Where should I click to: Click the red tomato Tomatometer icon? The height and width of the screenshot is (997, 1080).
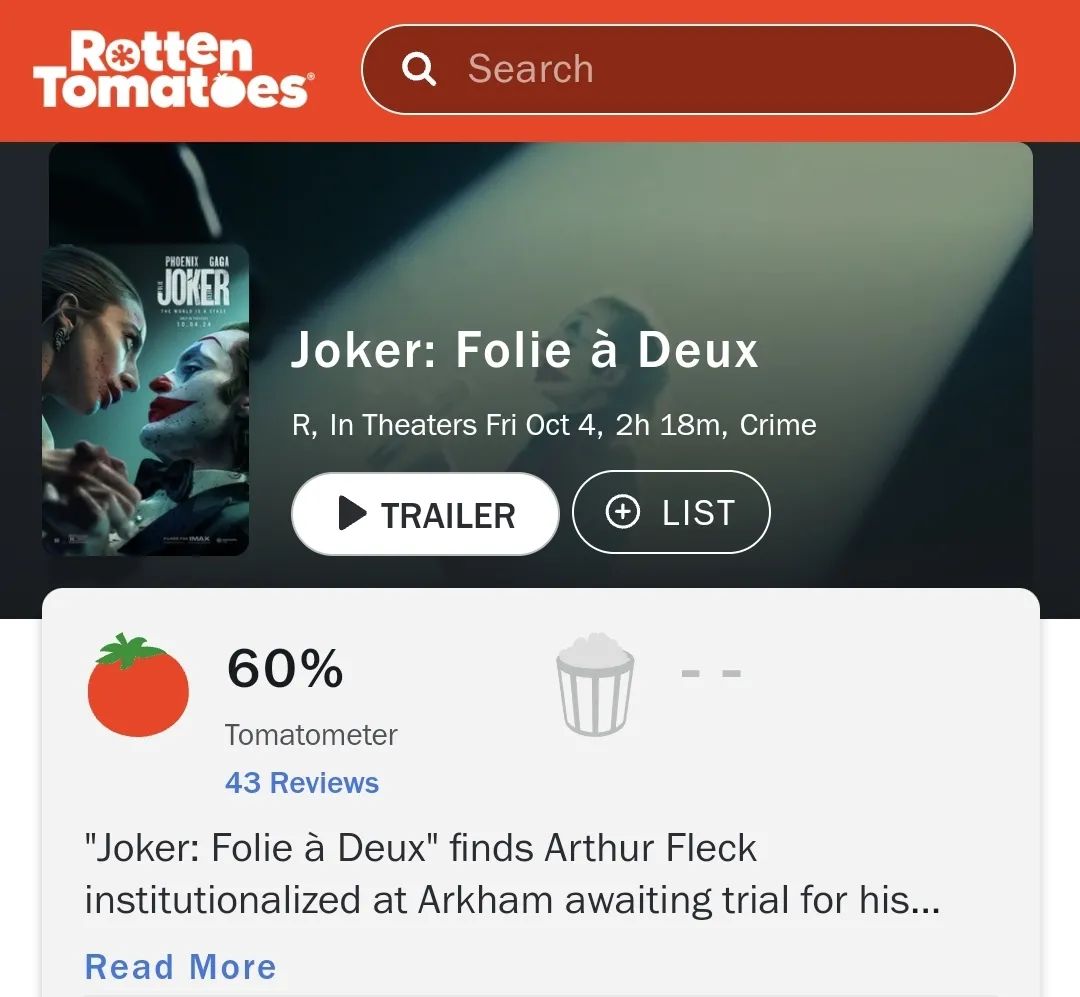pyautogui.click(x=138, y=685)
